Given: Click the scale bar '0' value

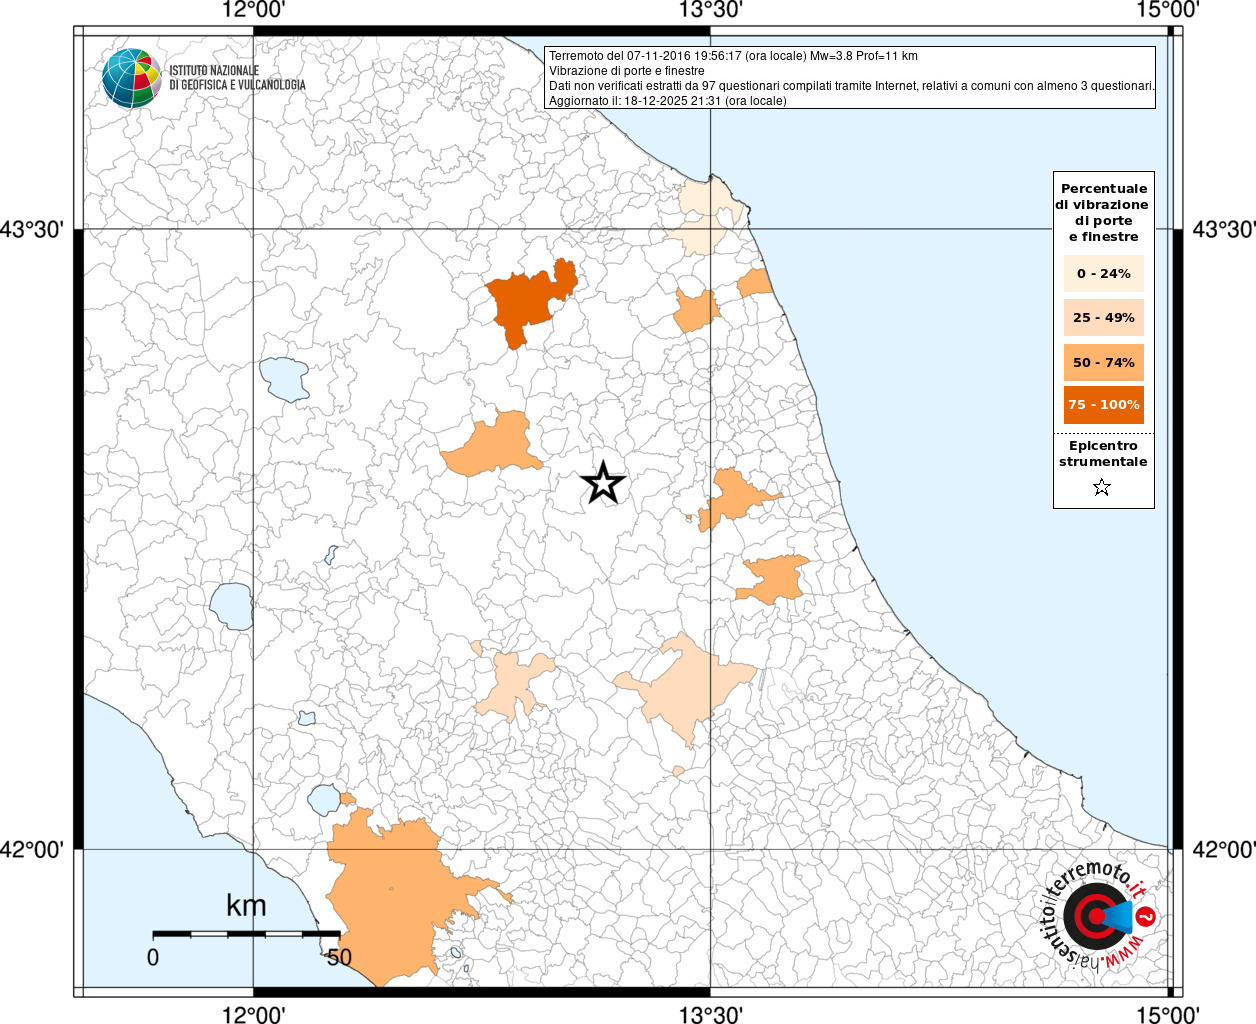Looking at the screenshot, I should click(x=153, y=957).
